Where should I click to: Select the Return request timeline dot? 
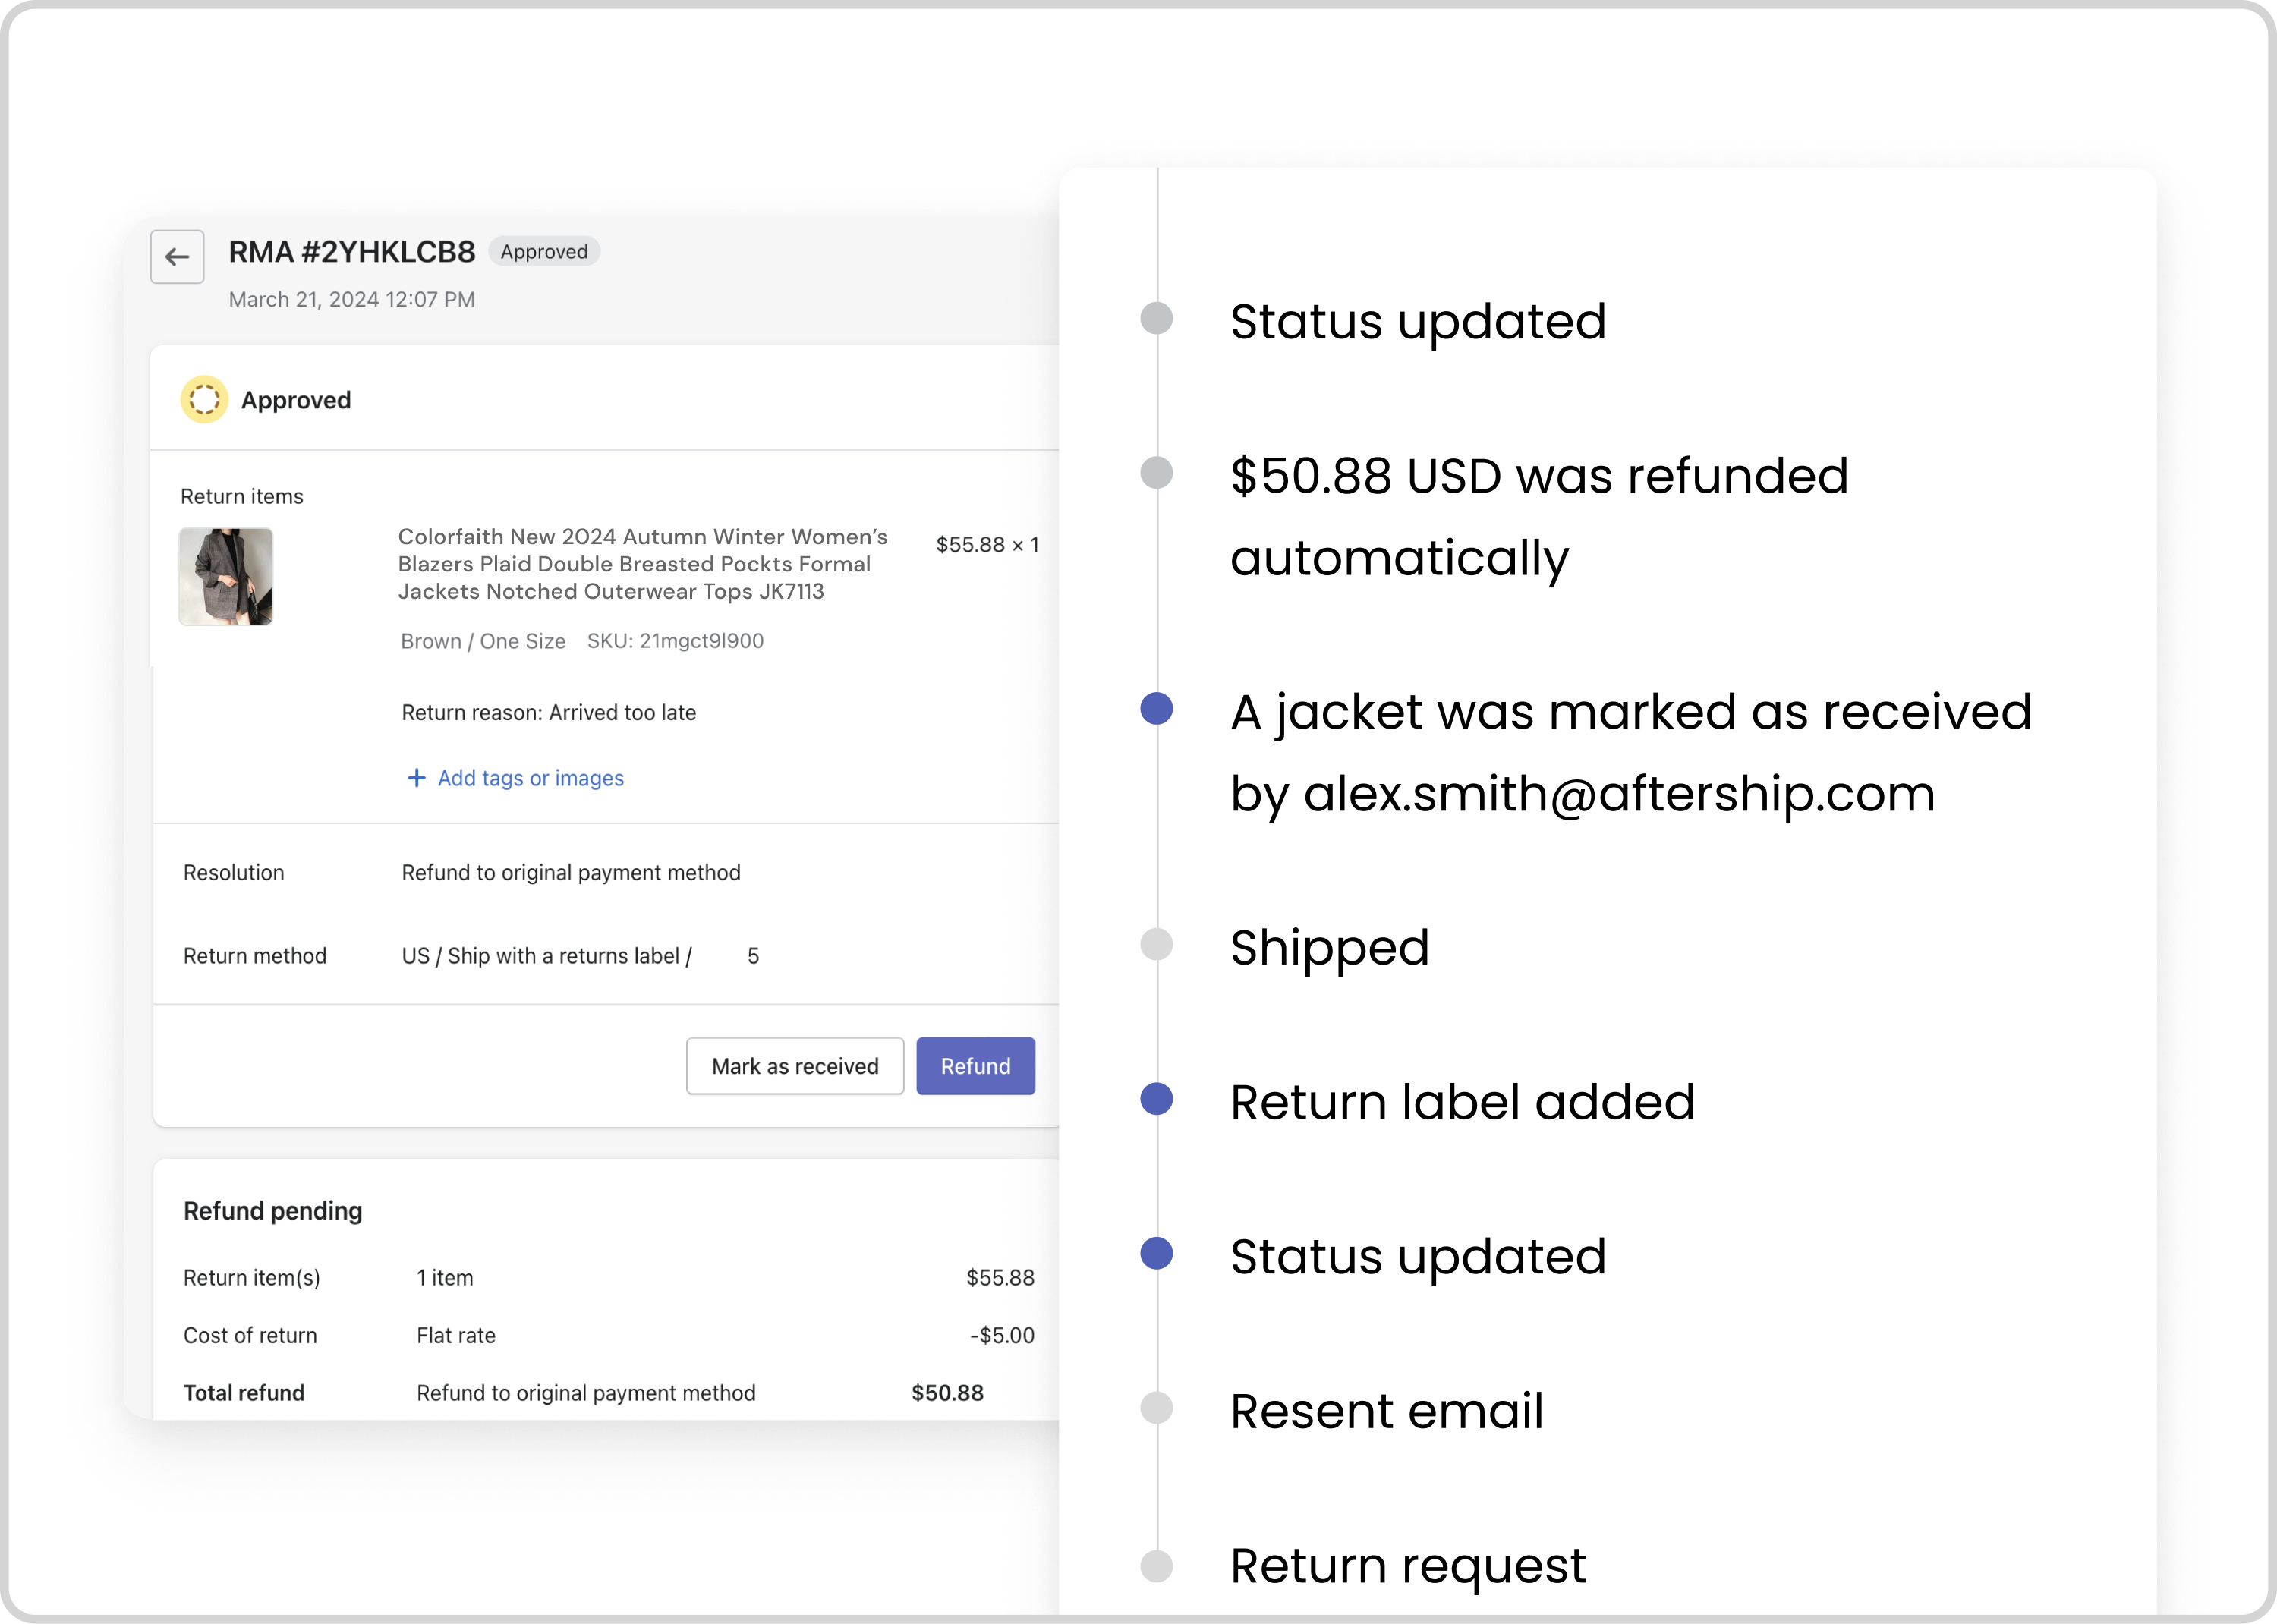pos(1156,1566)
